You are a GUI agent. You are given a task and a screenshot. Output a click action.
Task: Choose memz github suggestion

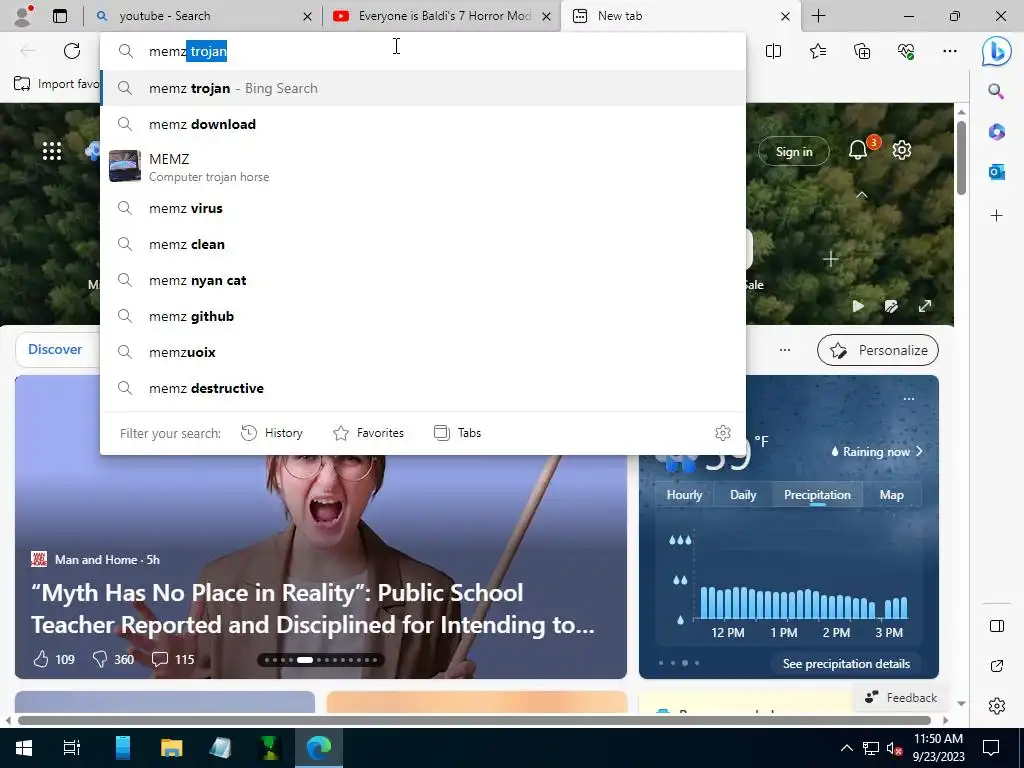[x=423, y=316]
